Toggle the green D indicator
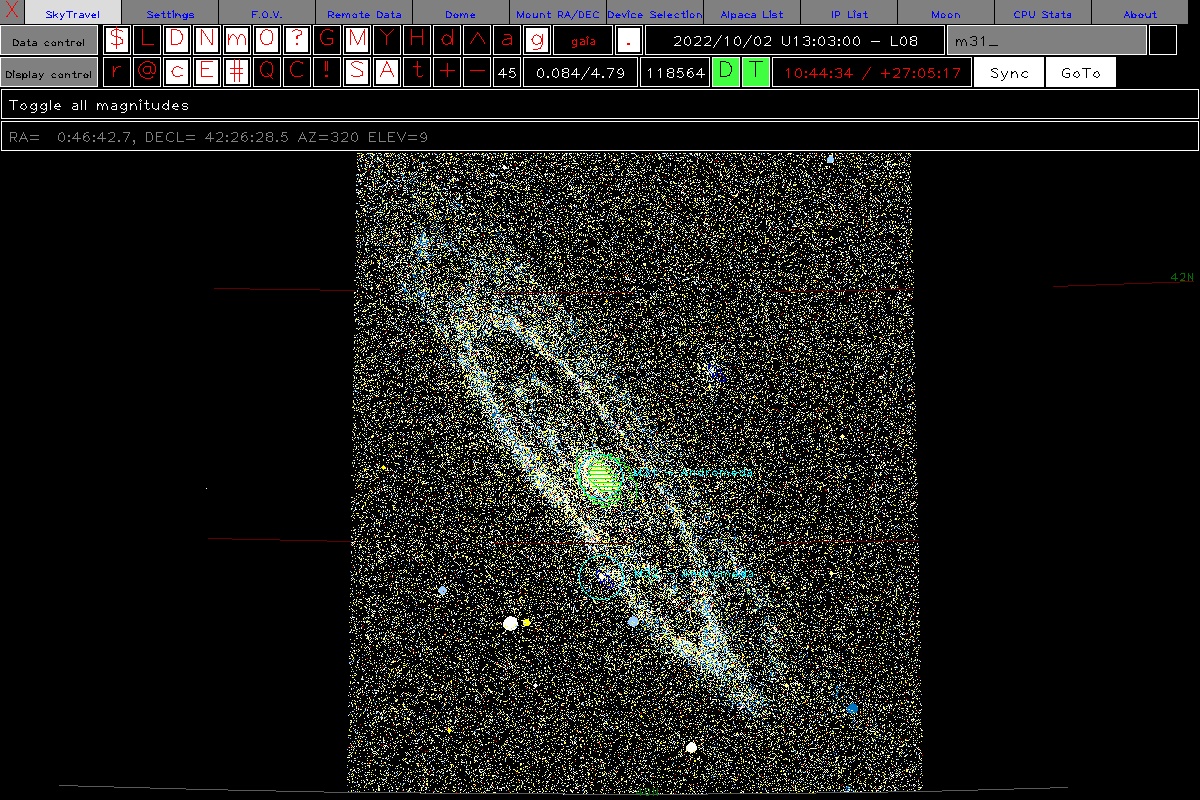Image resolution: width=1200 pixels, height=800 pixels. click(726, 73)
